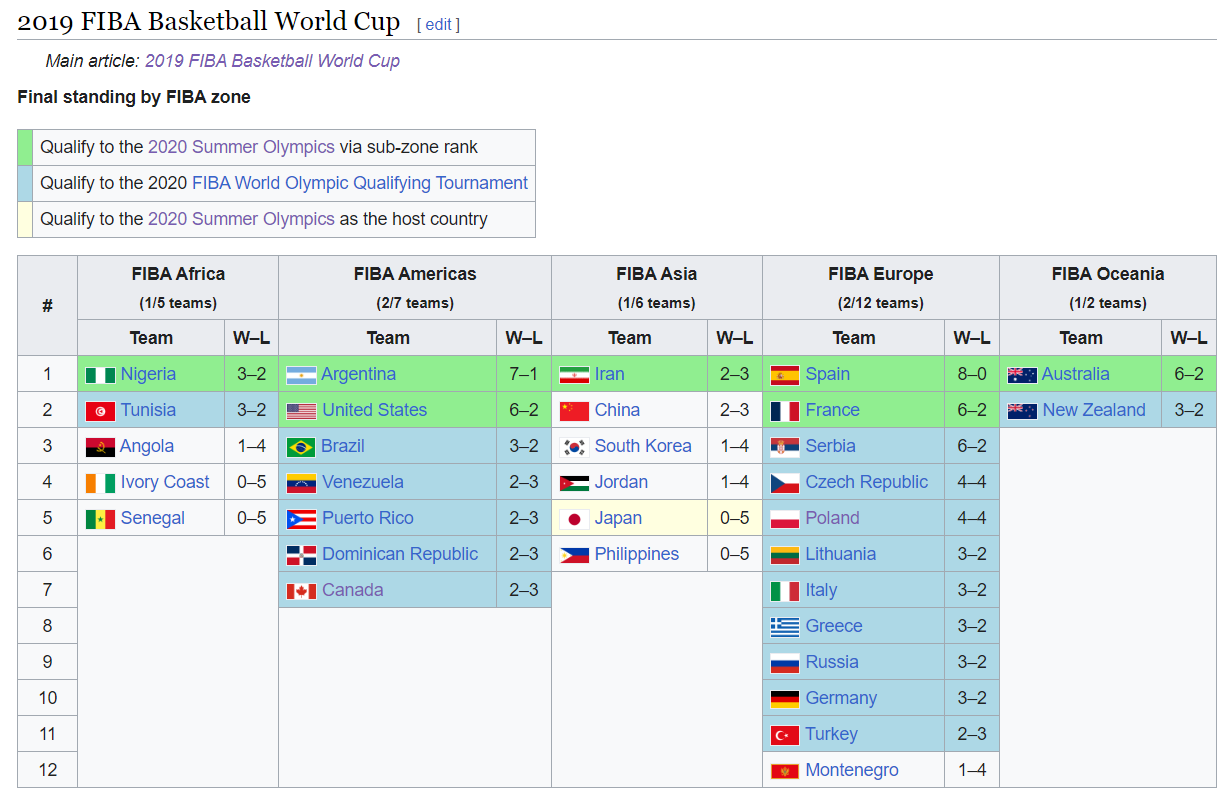
Task: Open the Dominican Republic team link
Action: click(400, 554)
